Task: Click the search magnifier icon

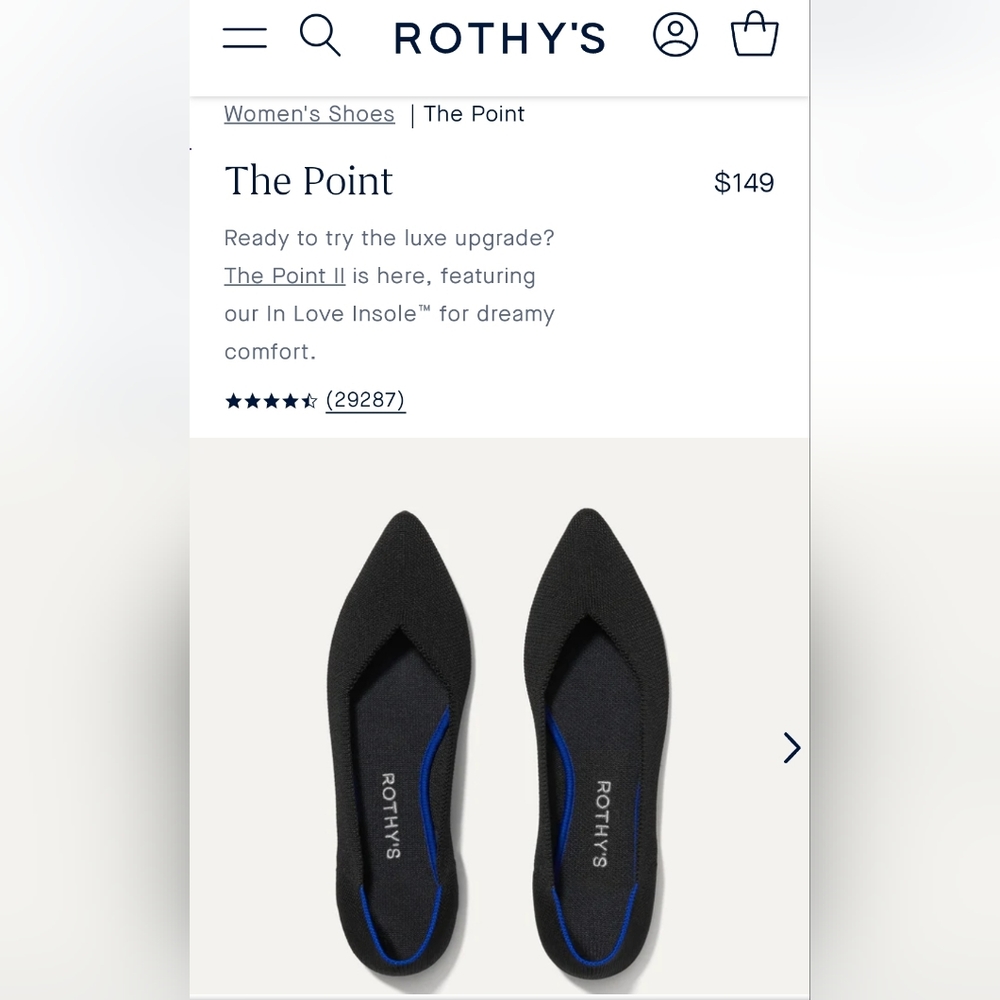Action: pyautogui.click(x=321, y=36)
